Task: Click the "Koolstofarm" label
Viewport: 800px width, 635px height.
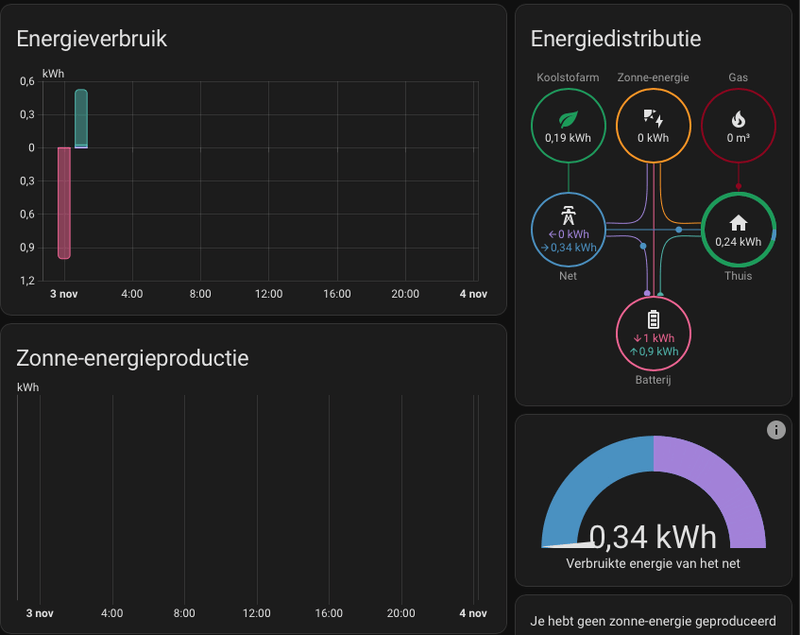Action: (568, 78)
